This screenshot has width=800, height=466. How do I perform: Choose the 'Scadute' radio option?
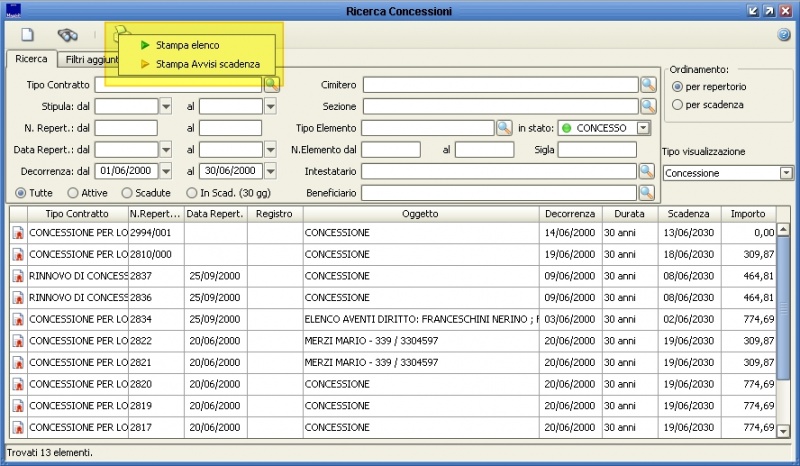point(127,193)
